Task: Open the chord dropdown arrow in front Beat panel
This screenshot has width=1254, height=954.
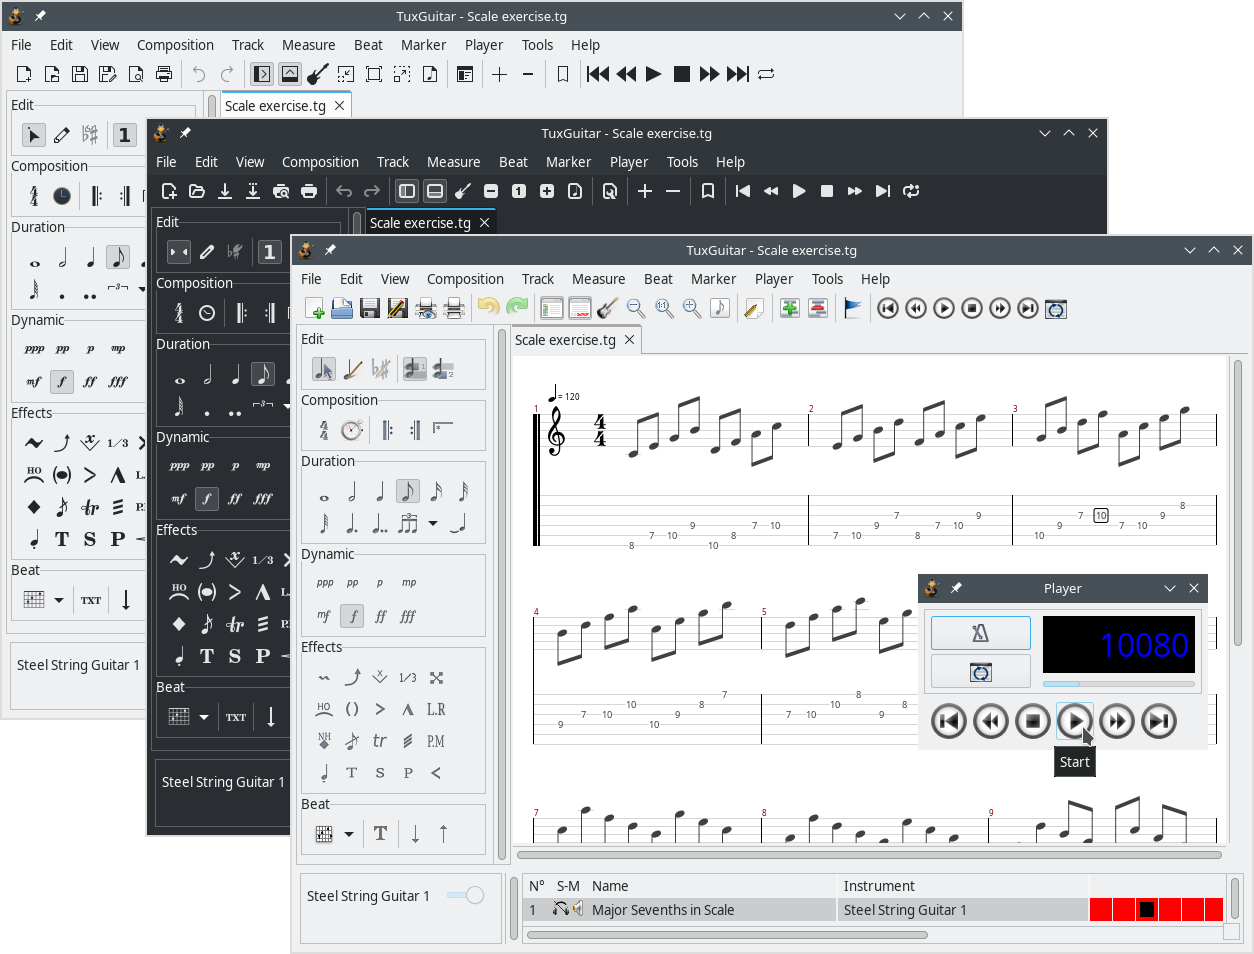Action: click(x=349, y=834)
